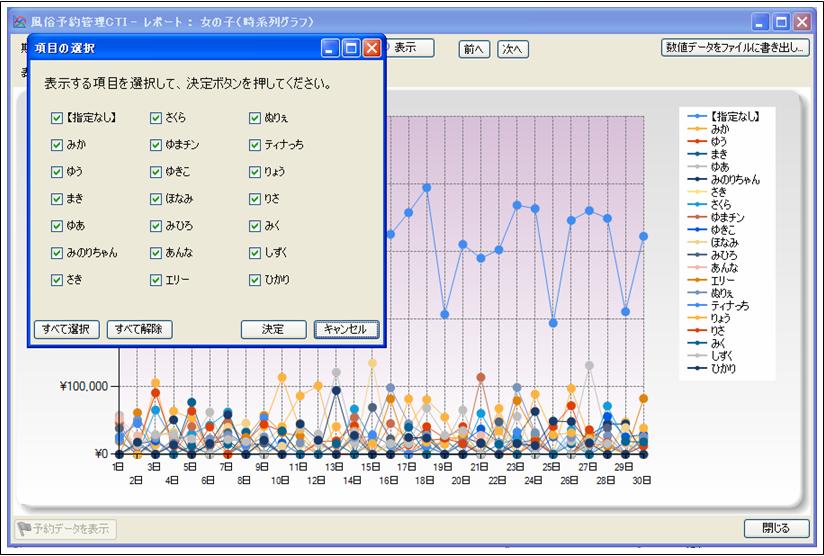Go to previous period with 前へ
This screenshot has width=824, height=556.
click(x=474, y=48)
